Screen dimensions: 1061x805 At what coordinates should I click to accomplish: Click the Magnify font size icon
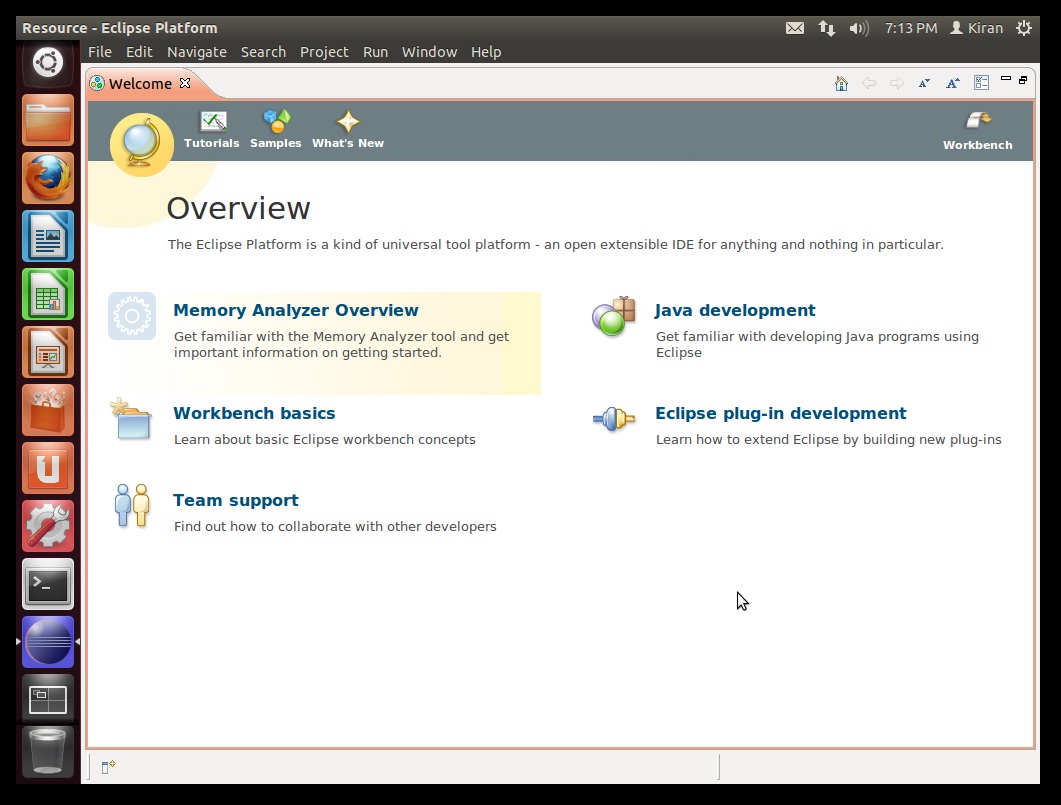pos(953,84)
